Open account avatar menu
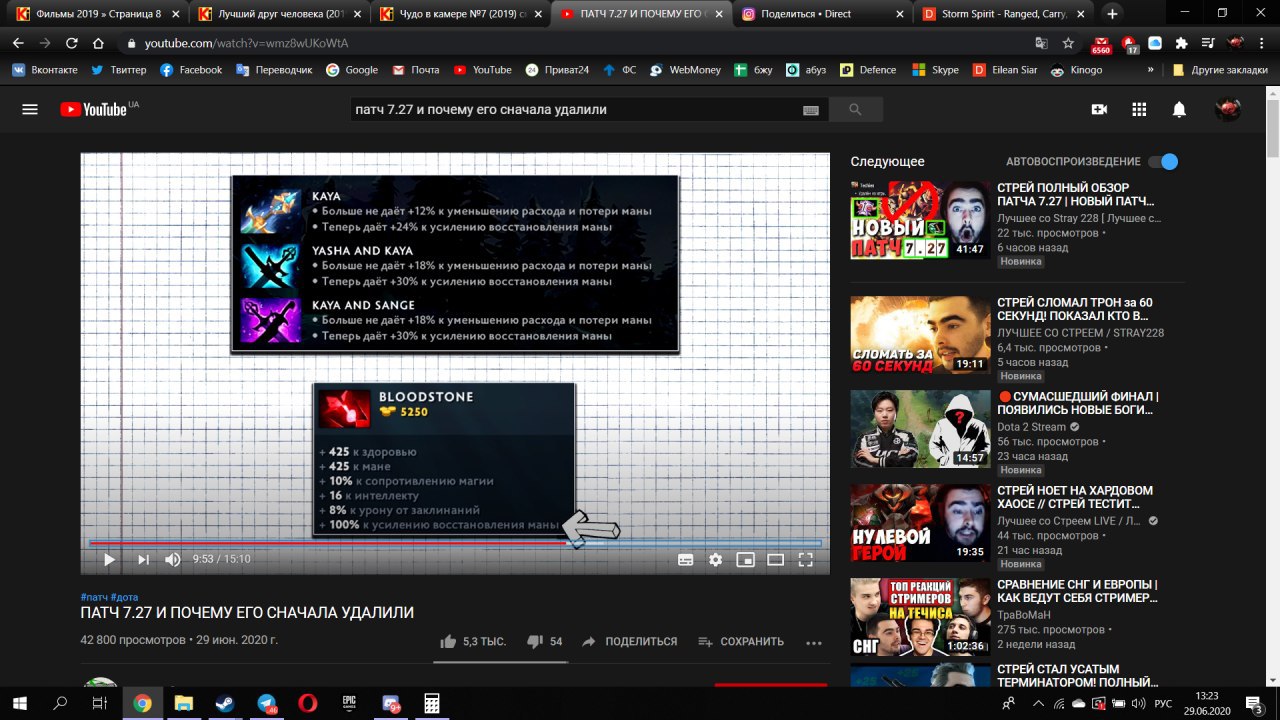1280x720 pixels. pos(1227,109)
